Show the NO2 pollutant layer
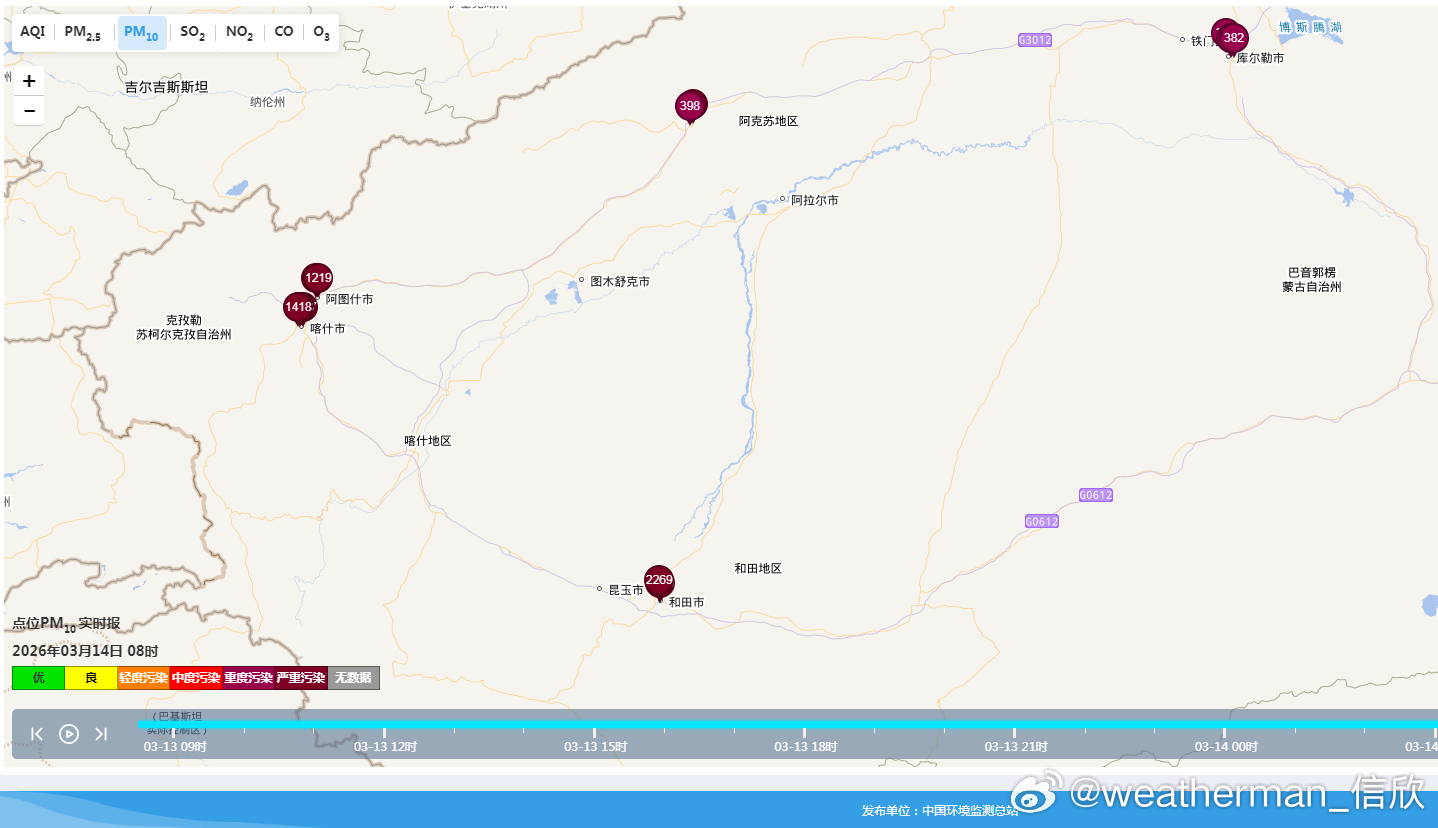1438x828 pixels. coord(239,32)
